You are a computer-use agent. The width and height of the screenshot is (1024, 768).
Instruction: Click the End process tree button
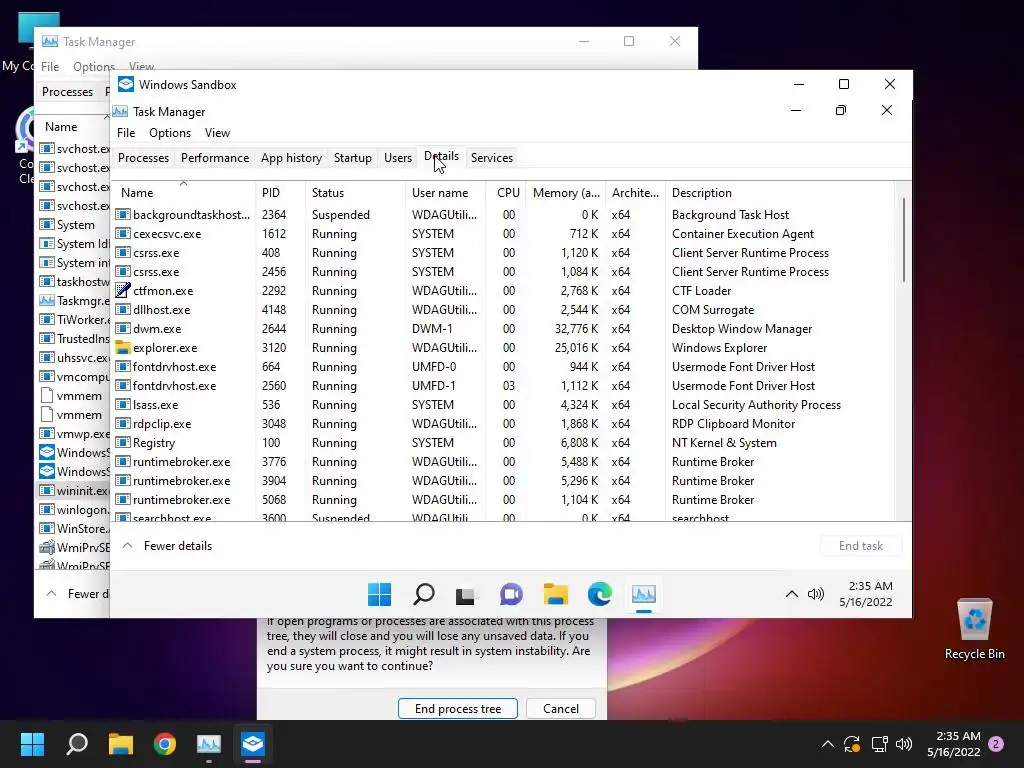coord(458,709)
